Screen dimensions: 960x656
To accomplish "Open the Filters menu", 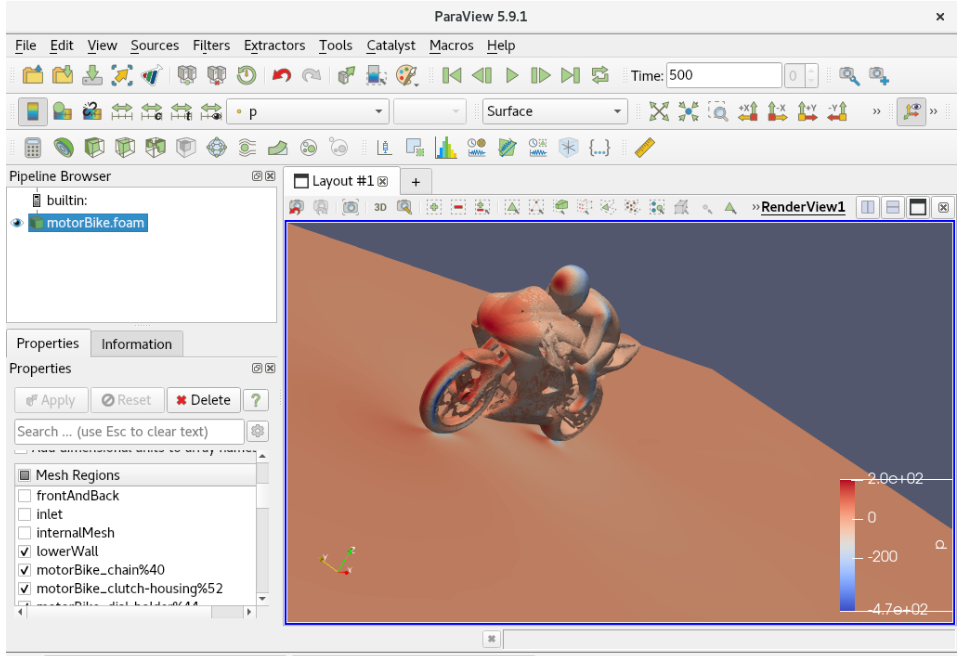I will (x=211, y=45).
